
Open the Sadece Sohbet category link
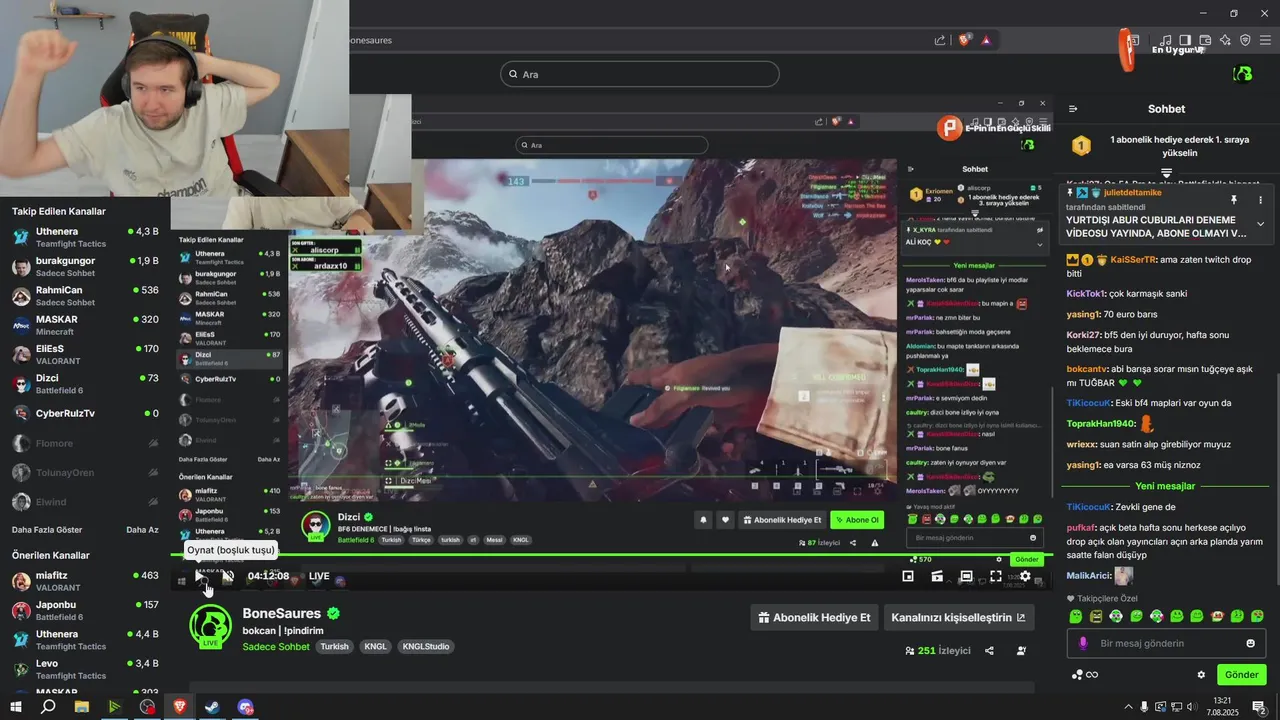point(276,647)
